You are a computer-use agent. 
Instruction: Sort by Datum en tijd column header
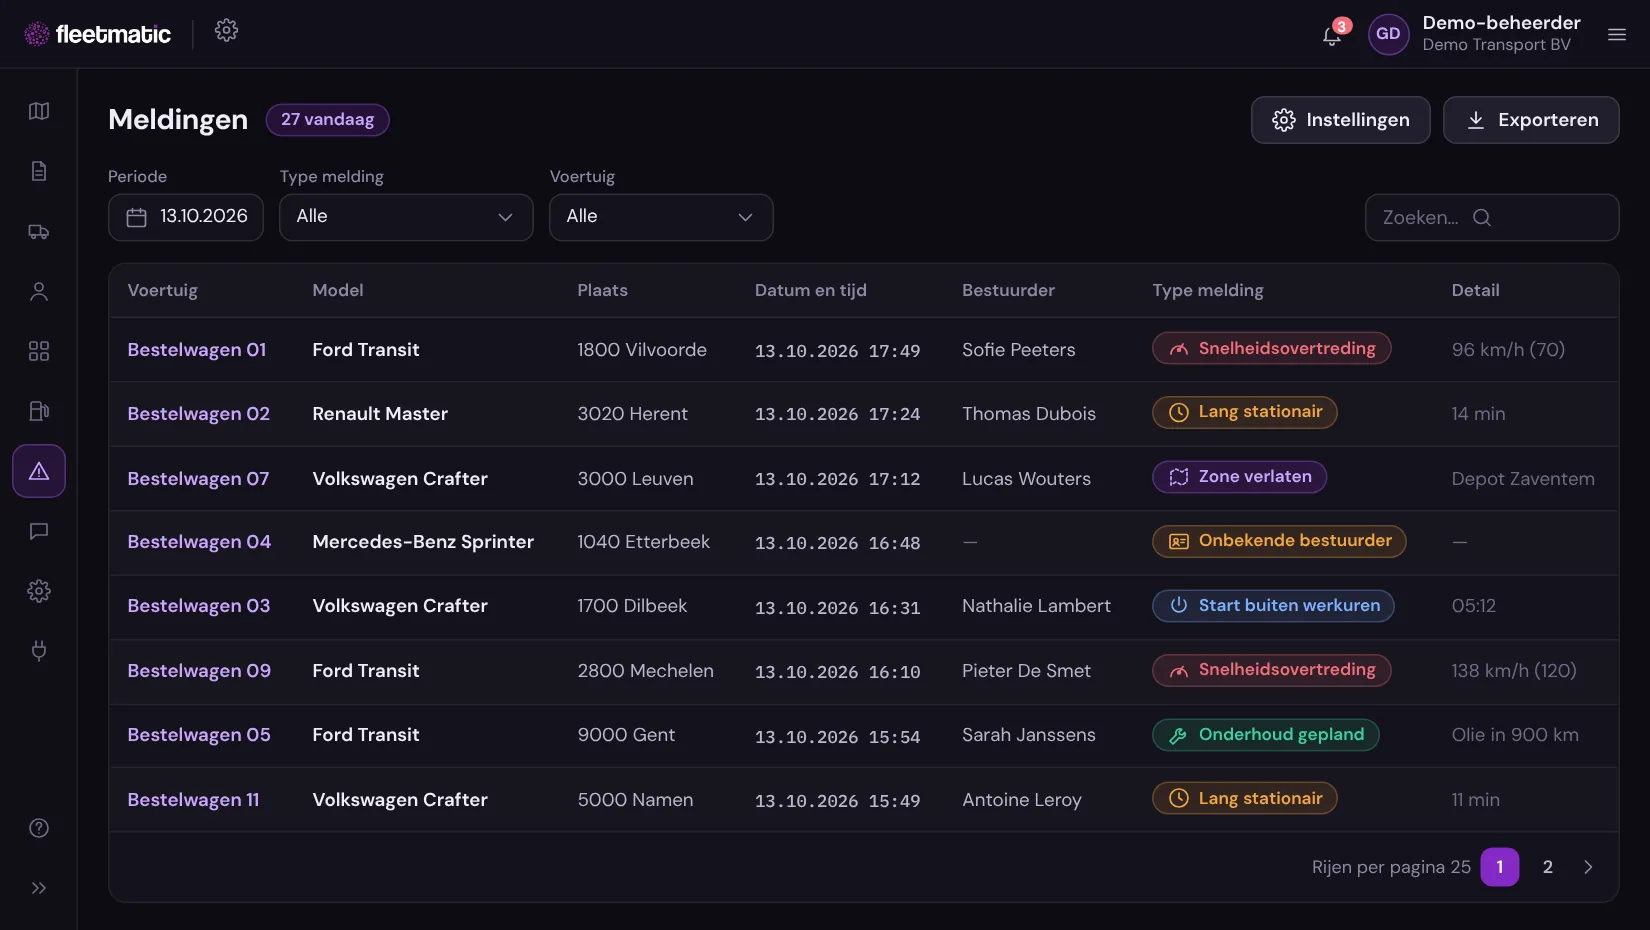(x=810, y=290)
